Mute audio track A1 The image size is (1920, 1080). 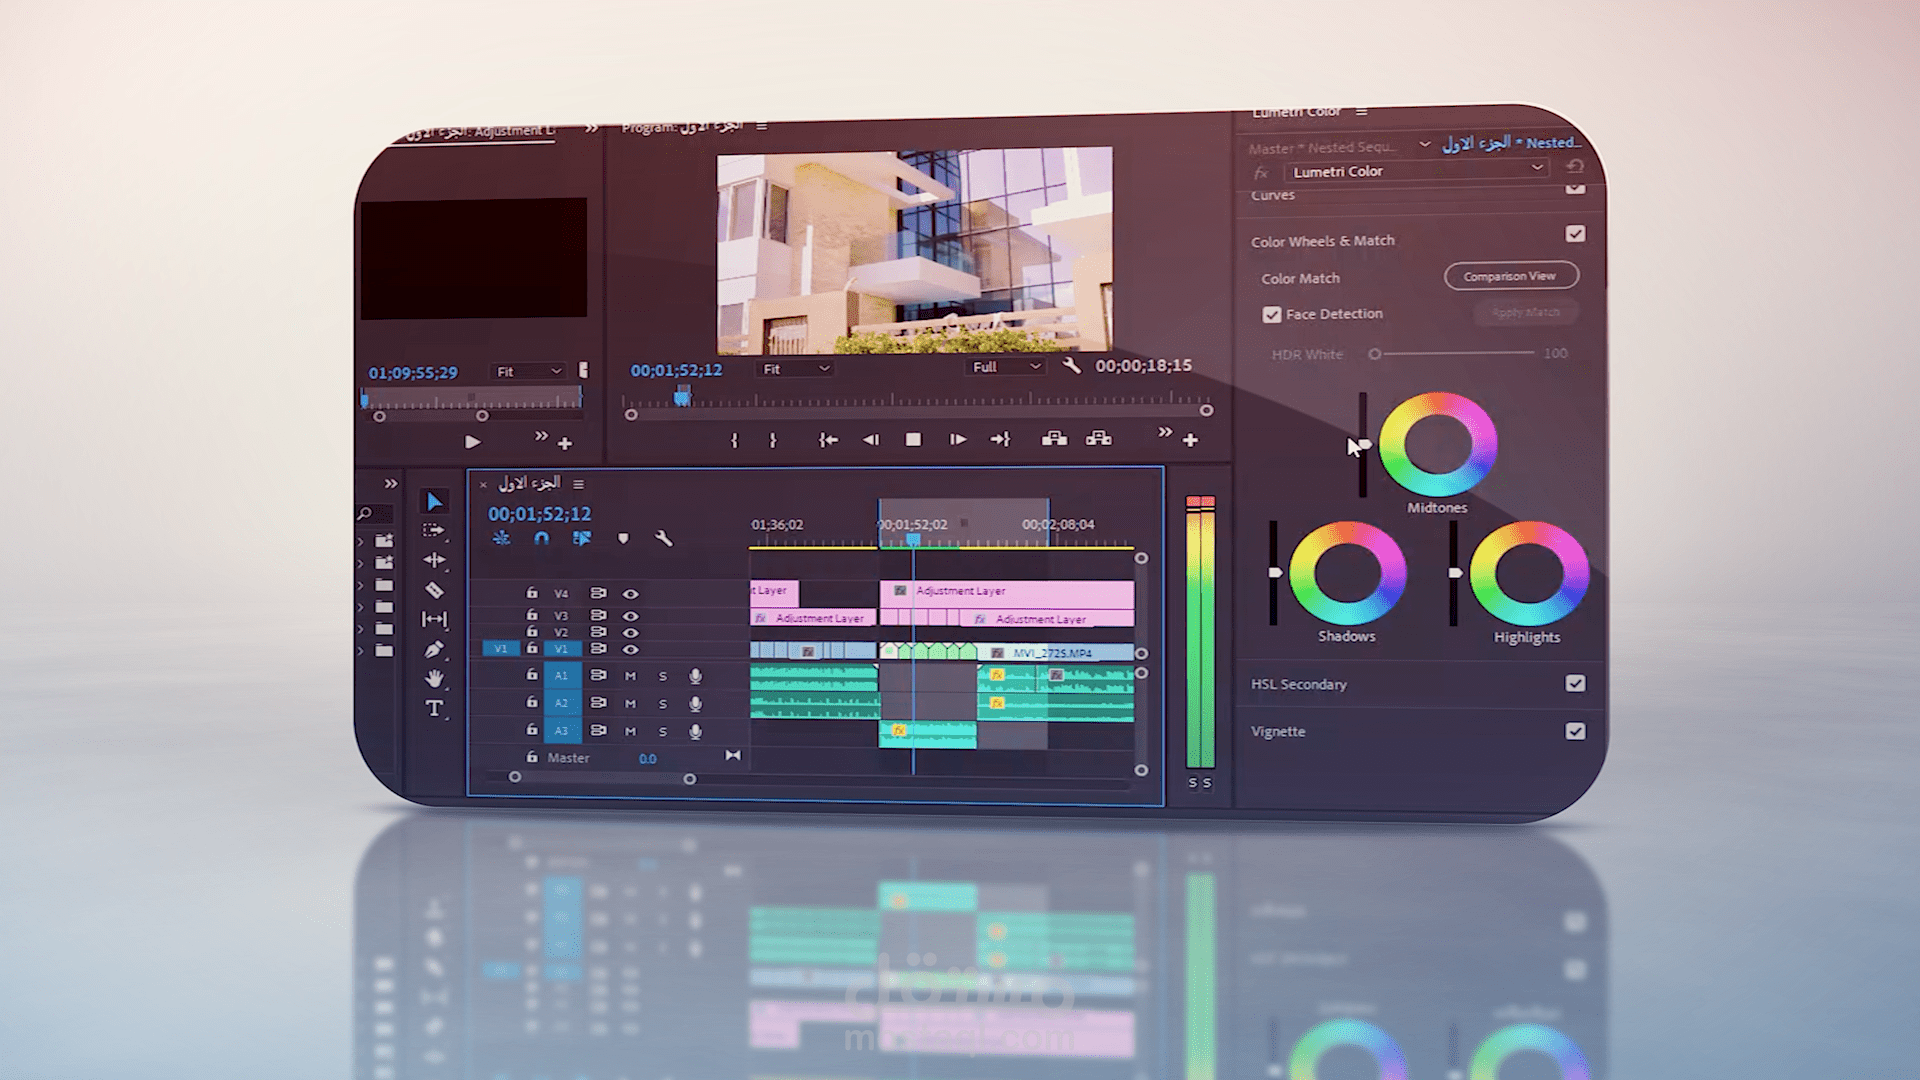[630, 676]
